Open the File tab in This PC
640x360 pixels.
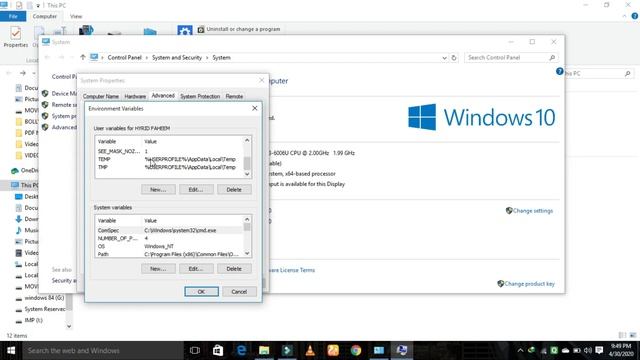(x=13, y=16)
